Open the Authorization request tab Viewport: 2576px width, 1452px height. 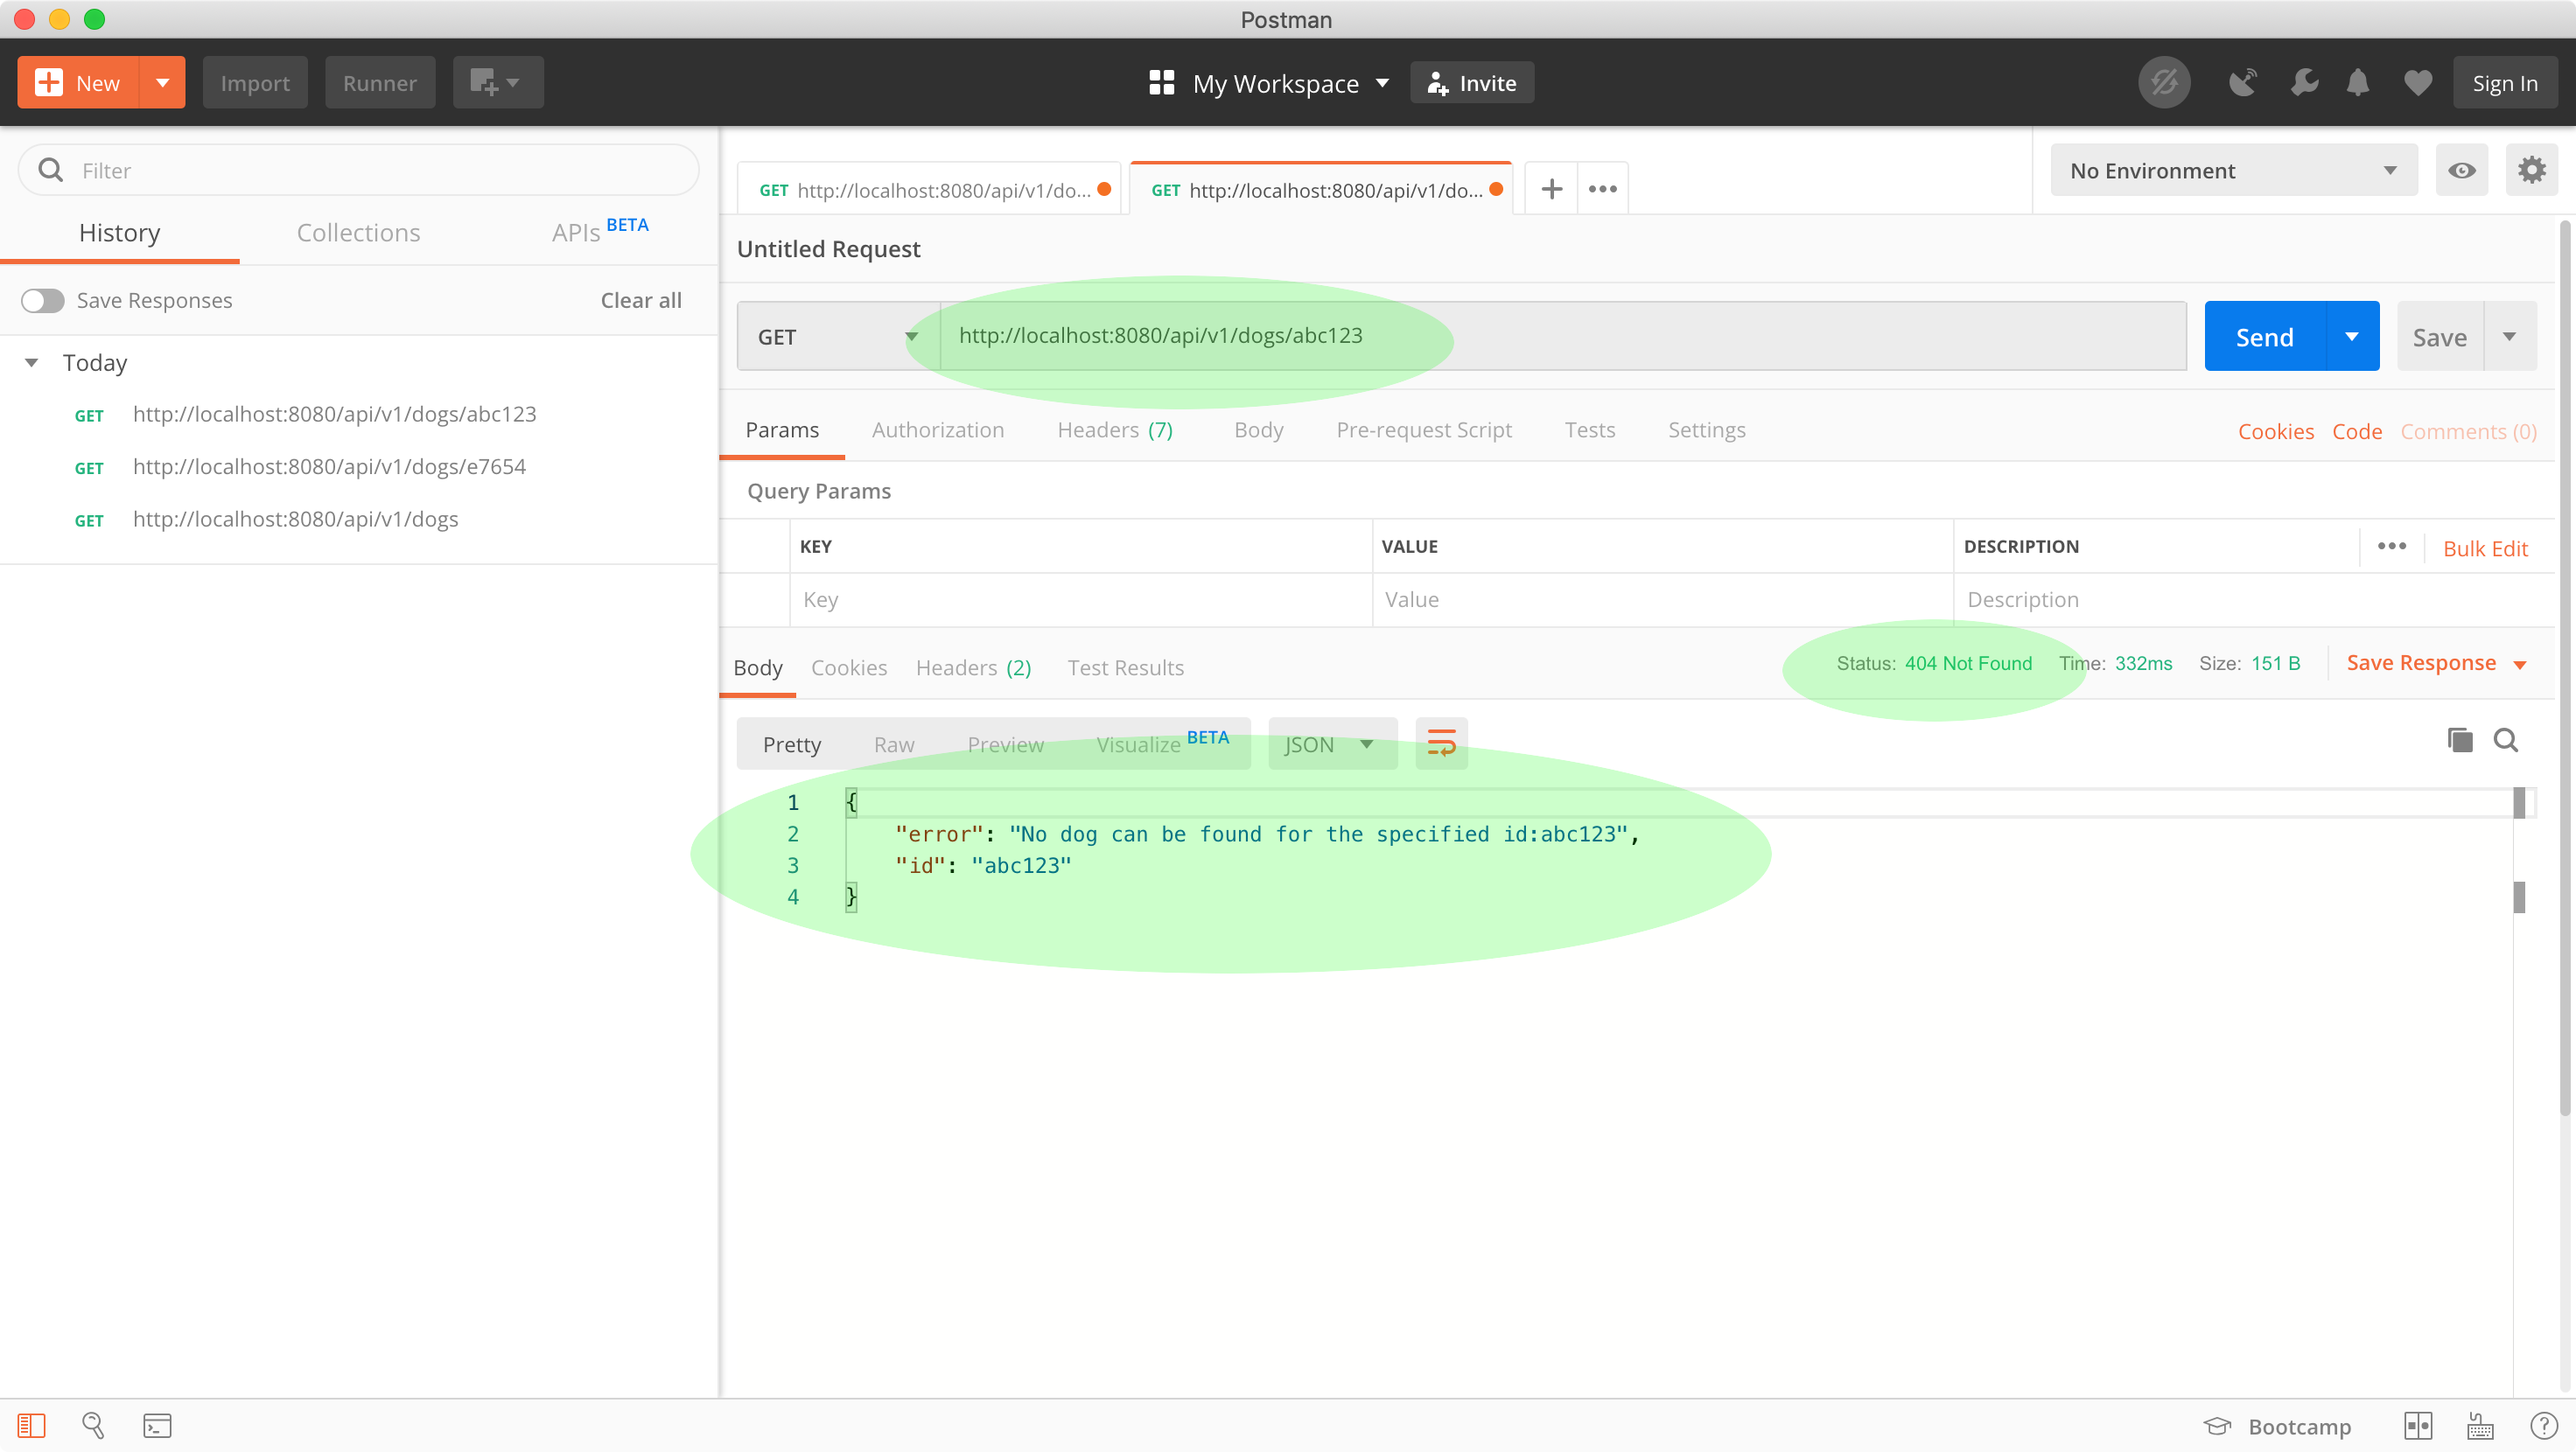937,430
